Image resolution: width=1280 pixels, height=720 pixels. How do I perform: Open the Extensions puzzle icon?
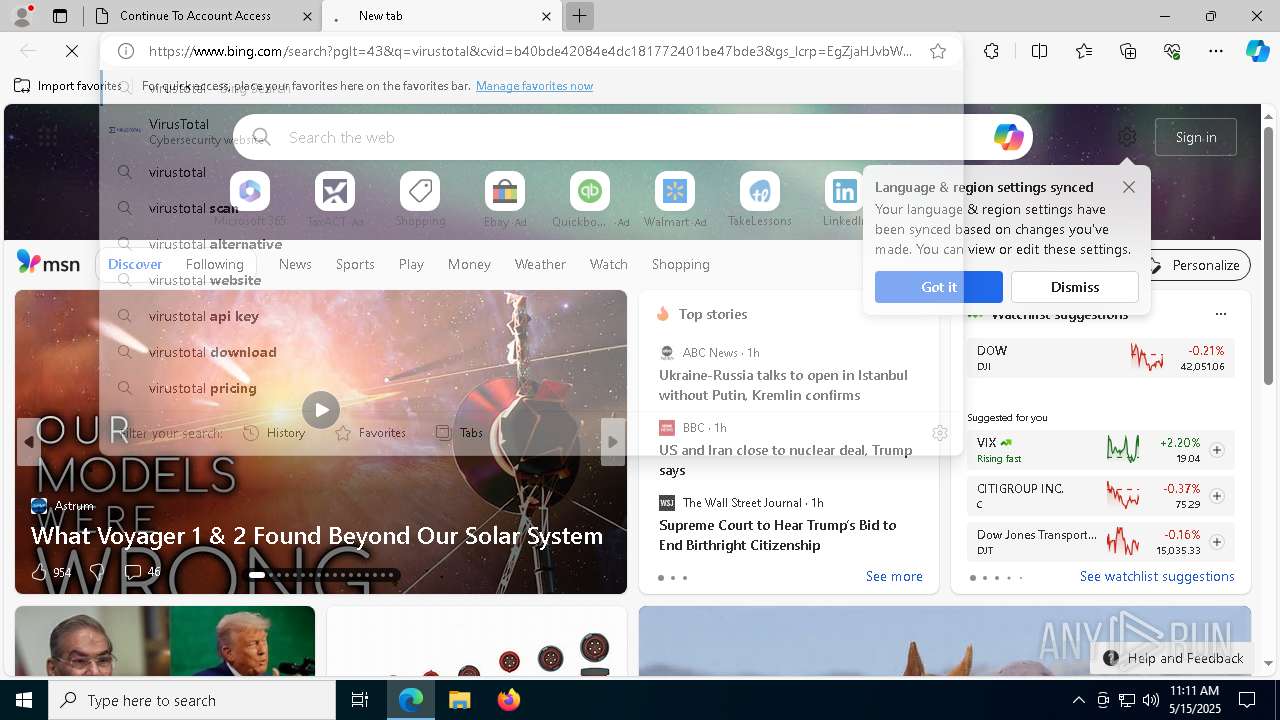tap(991, 51)
